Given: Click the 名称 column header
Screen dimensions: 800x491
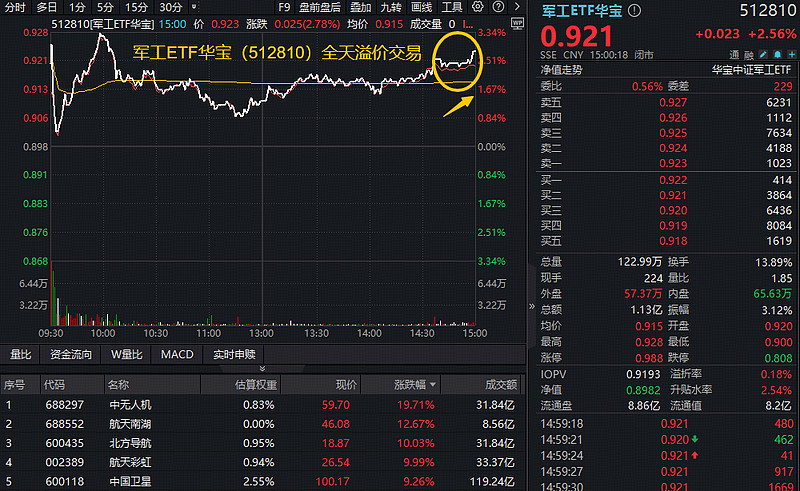Looking at the screenshot, I should click(118, 385).
